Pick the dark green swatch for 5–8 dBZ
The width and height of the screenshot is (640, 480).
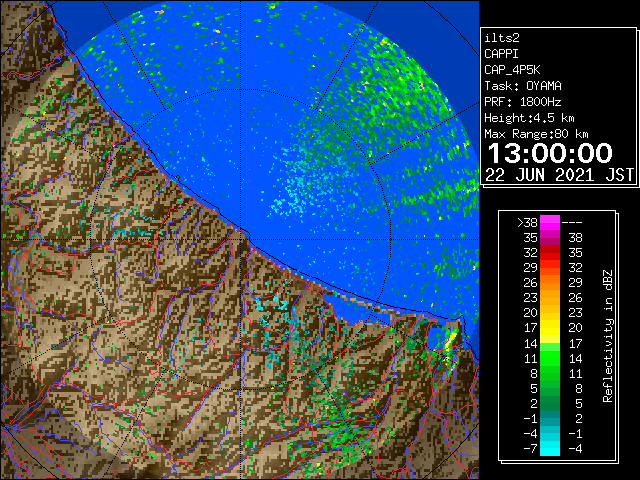pos(550,388)
